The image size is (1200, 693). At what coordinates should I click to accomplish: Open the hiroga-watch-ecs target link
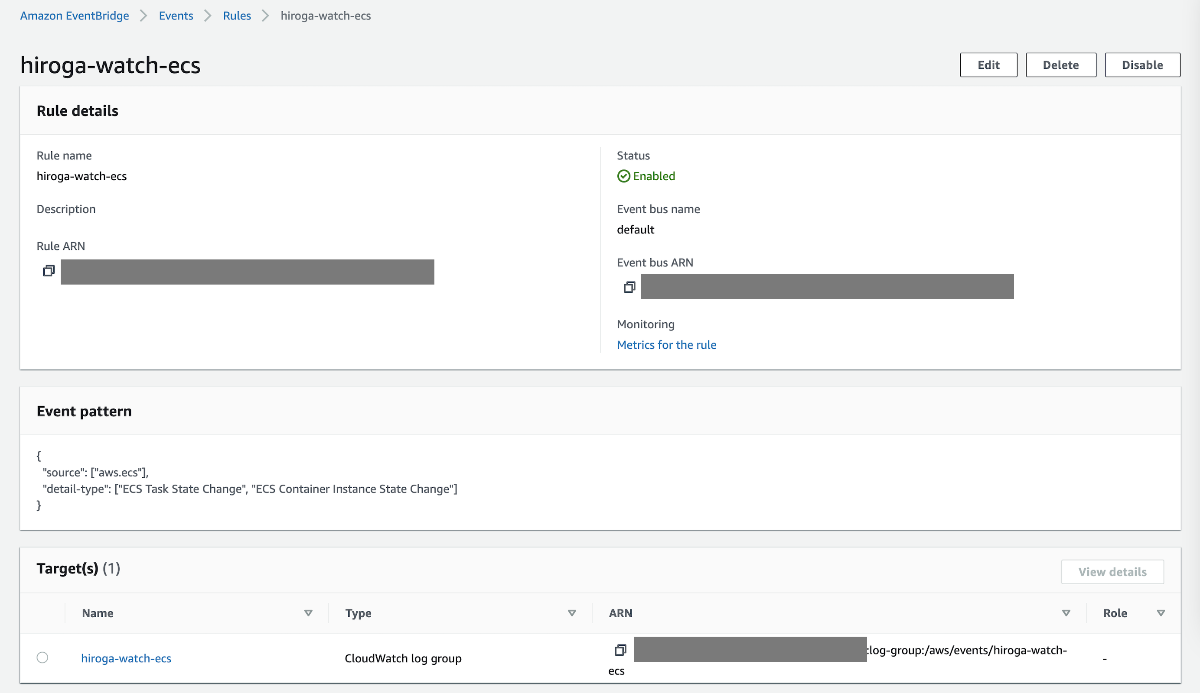coord(126,658)
